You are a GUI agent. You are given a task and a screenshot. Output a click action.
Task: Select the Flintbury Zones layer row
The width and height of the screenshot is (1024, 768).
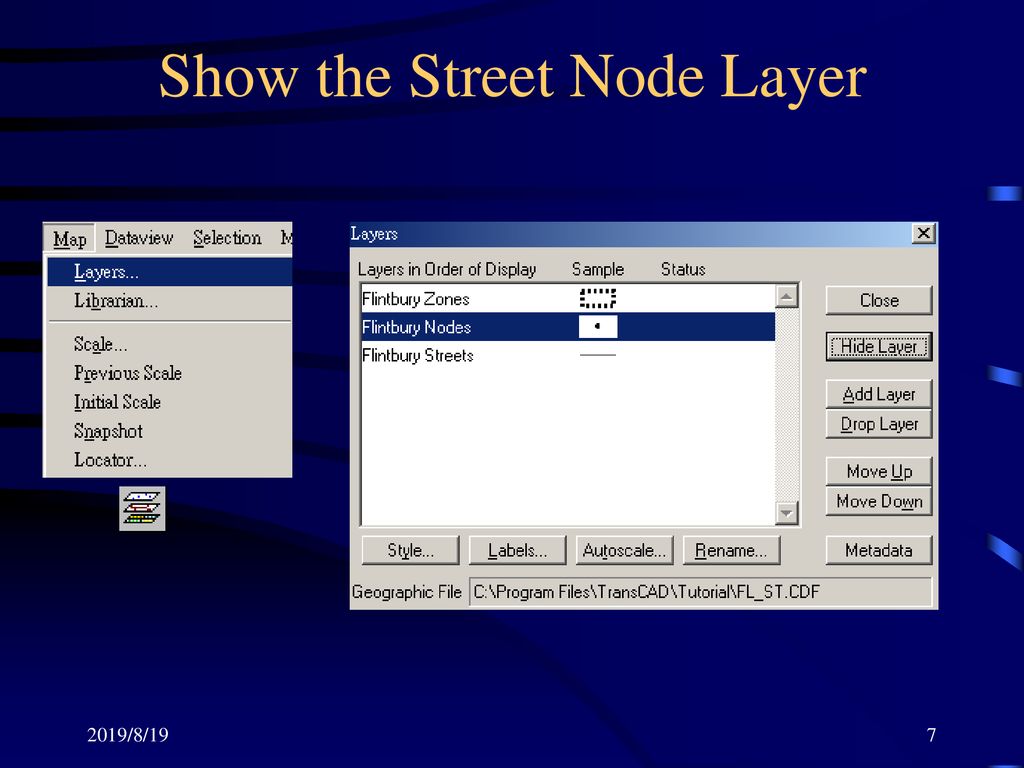point(568,298)
